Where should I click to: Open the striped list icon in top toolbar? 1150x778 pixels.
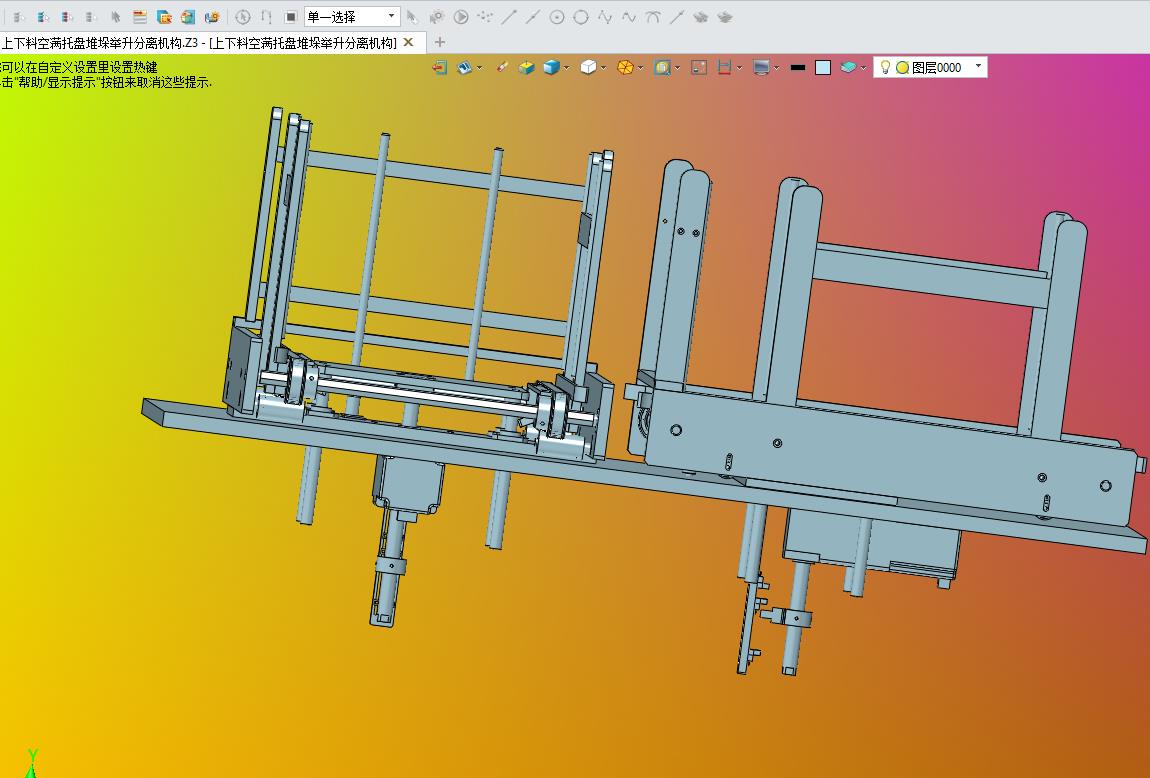[x=139, y=16]
